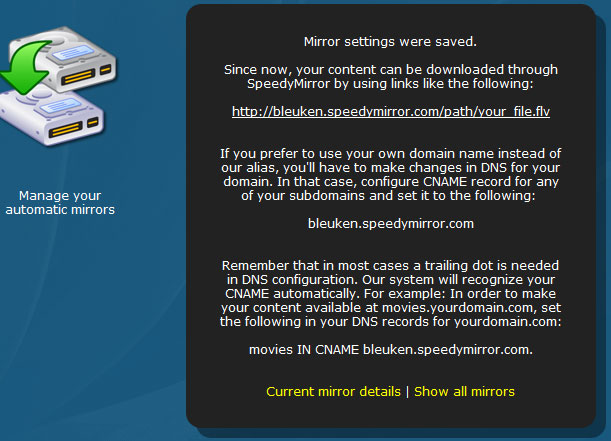Click the "Mirror settings were saved." message
Viewport: 611px width, 441px height.
390,42
